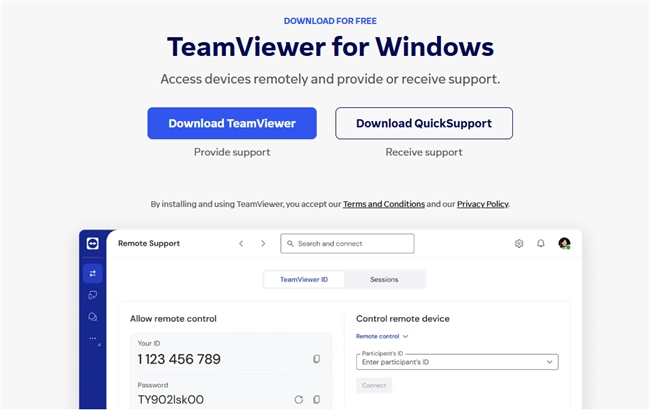This screenshot has height=416, width=650.
Task: Click the TeamViewer logo in the sidebar
Action: point(93,243)
